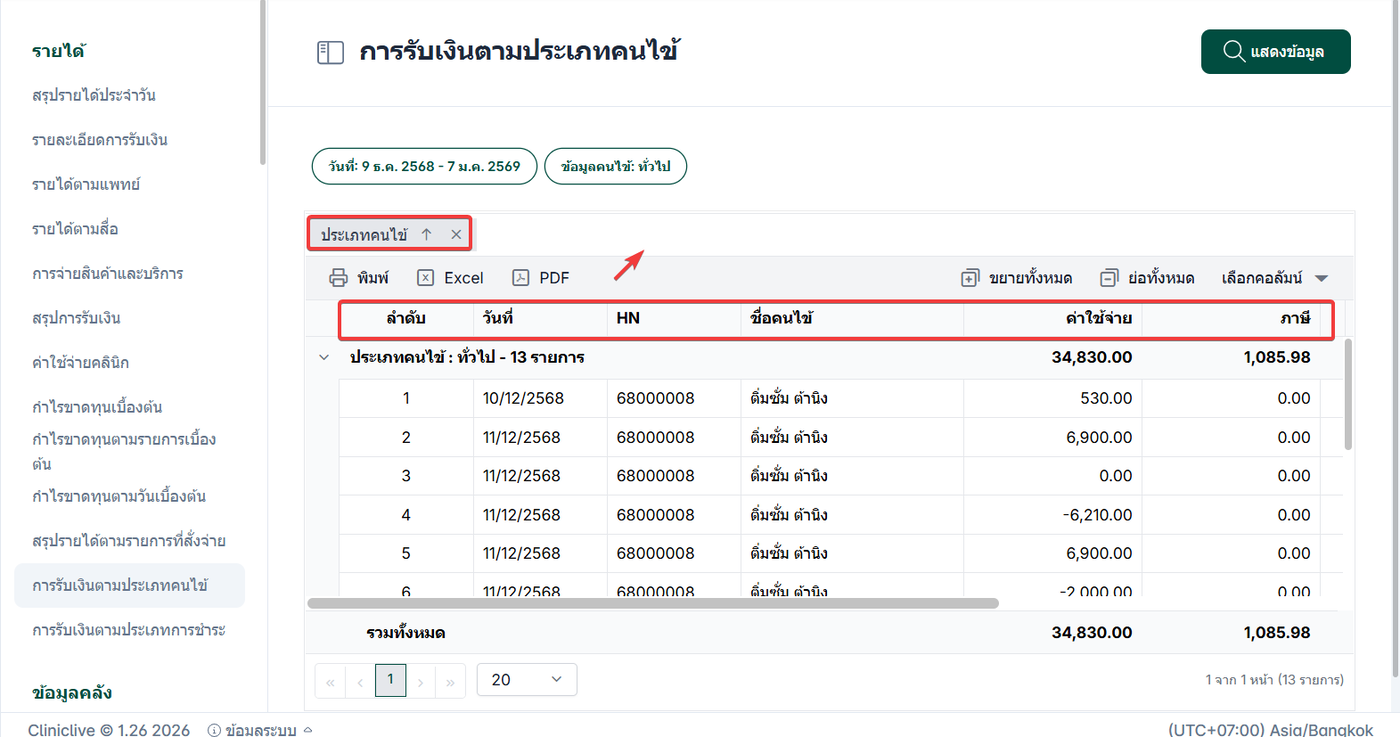Open the page size dropdown showing 20
This screenshot has height=737, width=1400.
[x=527, y=679]
